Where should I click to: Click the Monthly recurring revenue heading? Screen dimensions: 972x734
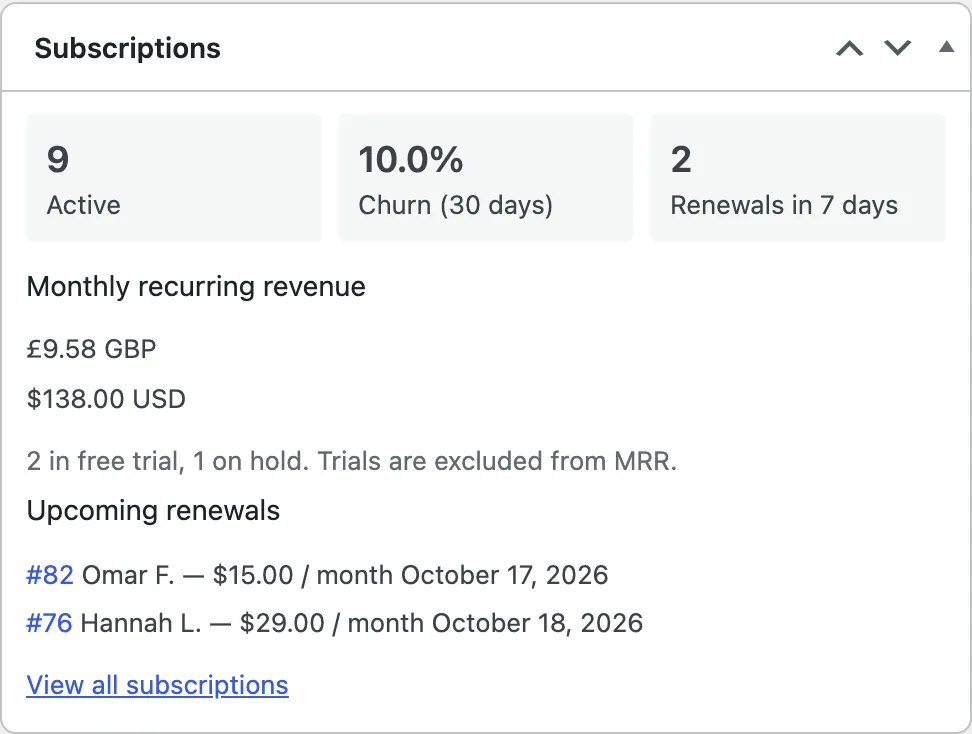click(196, 287)
